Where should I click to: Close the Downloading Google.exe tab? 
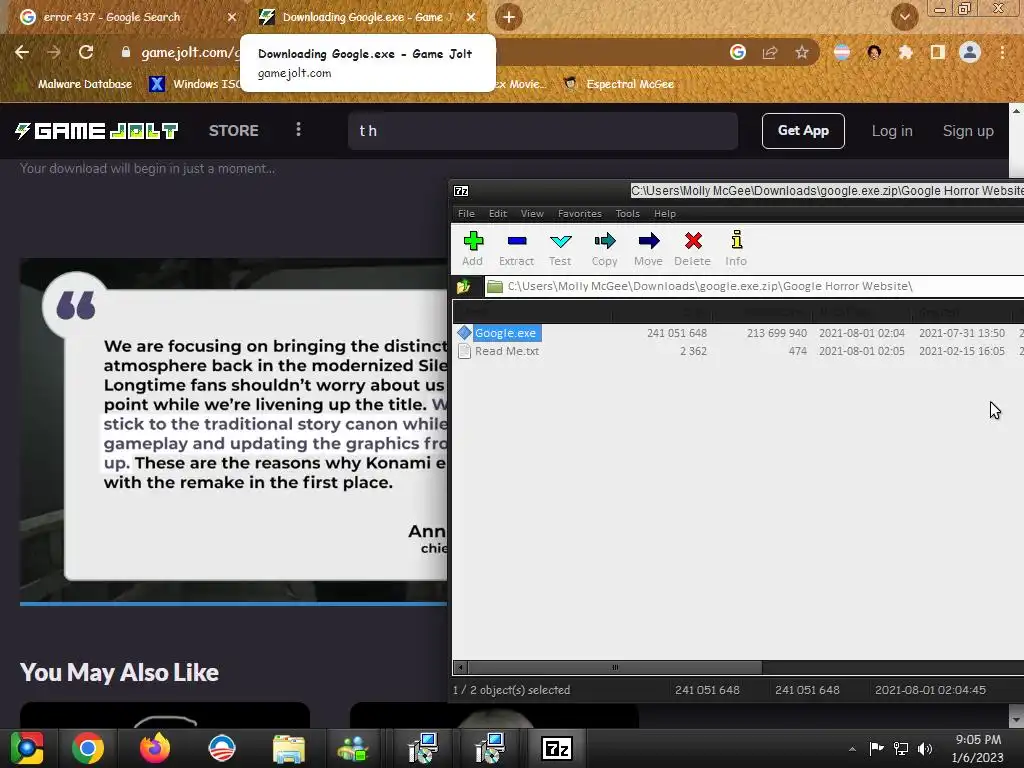point(471,17)
